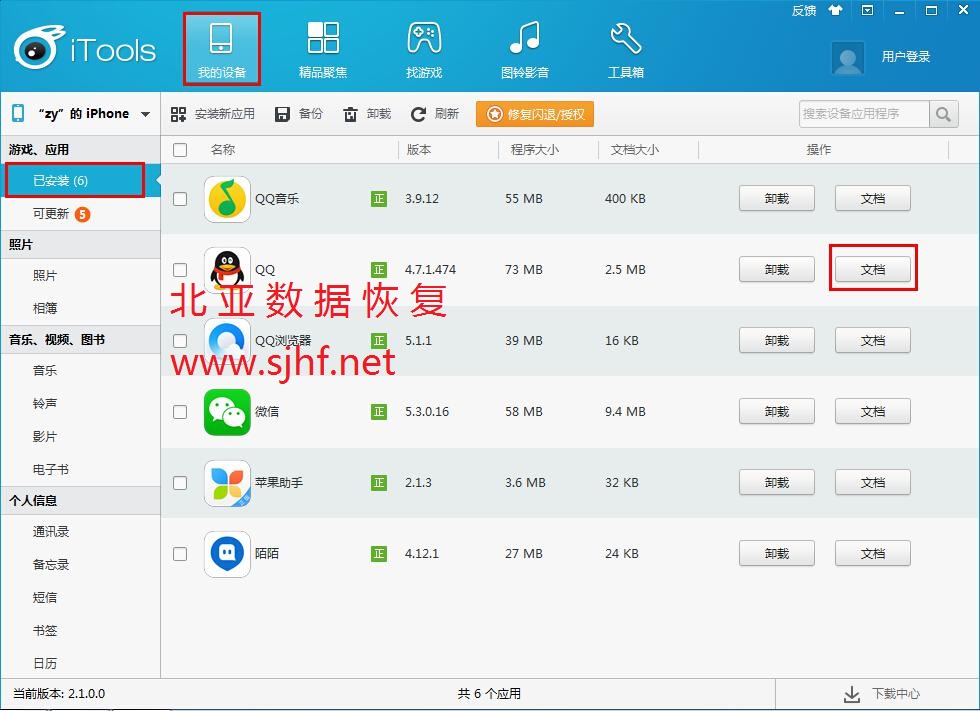Open 文档 for QQ
The image size is (980, 711).
click(x=873, y=270)
